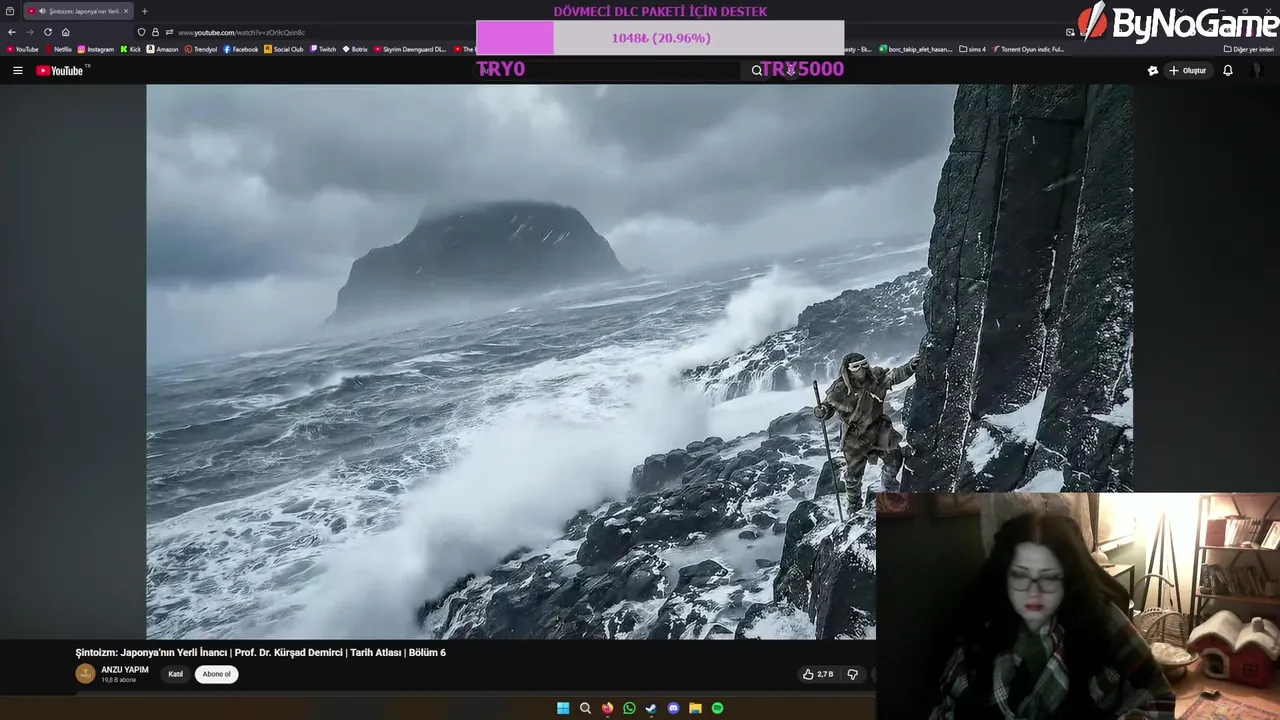
Task: Open Spotify from the taskbar
Action: (717, 708)
